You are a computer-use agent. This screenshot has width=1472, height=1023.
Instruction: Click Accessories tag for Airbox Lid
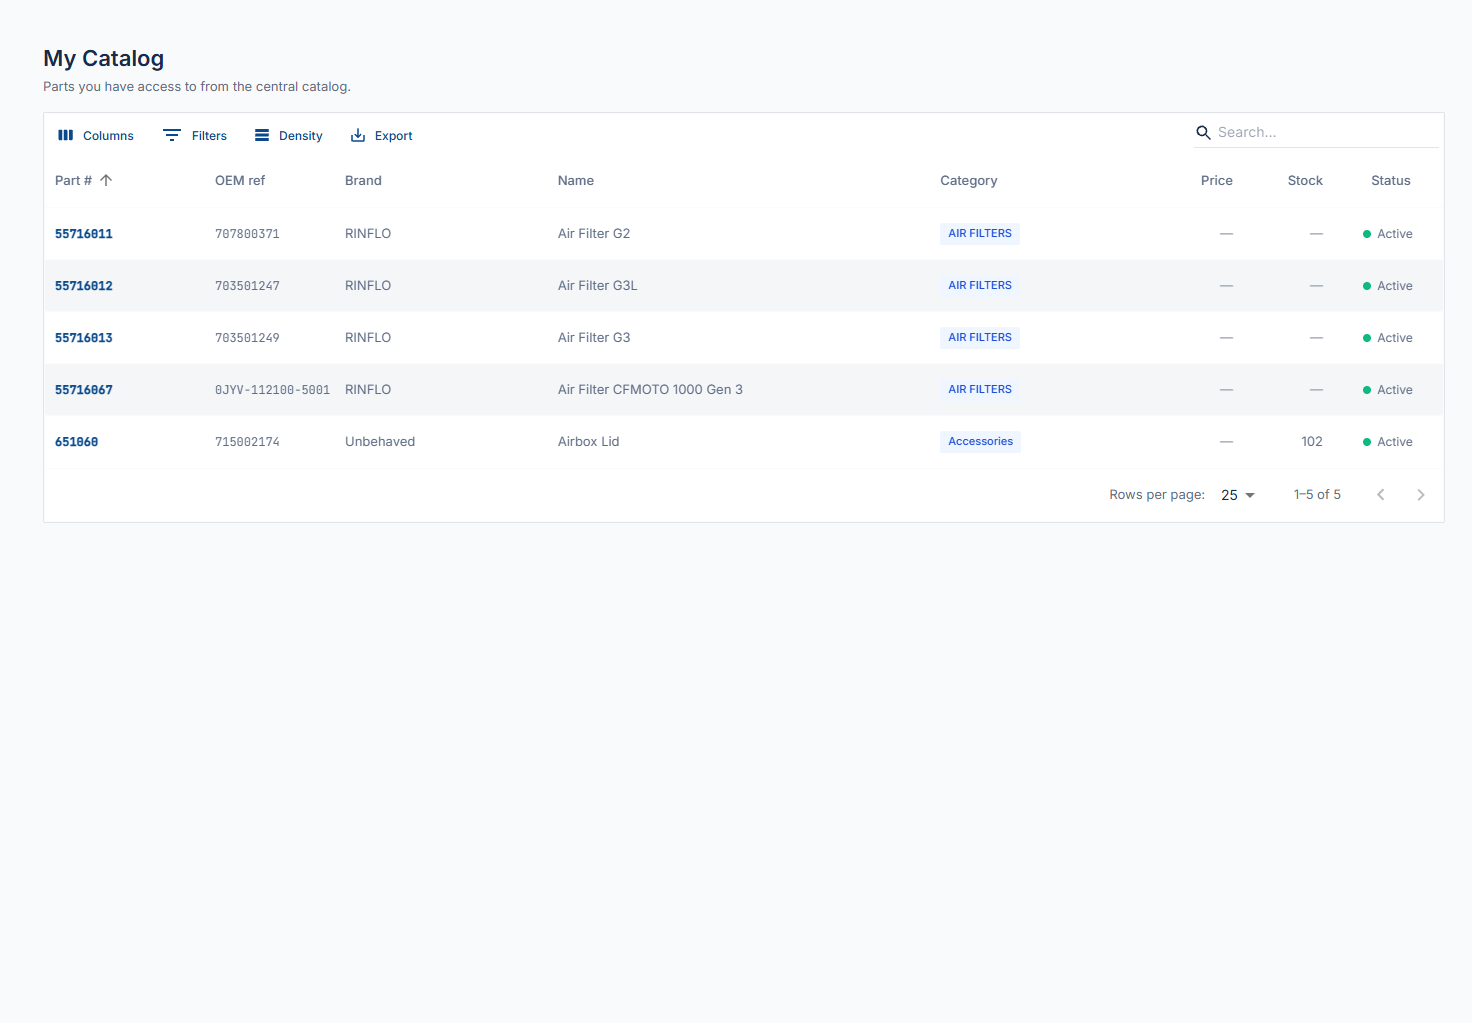980,441
